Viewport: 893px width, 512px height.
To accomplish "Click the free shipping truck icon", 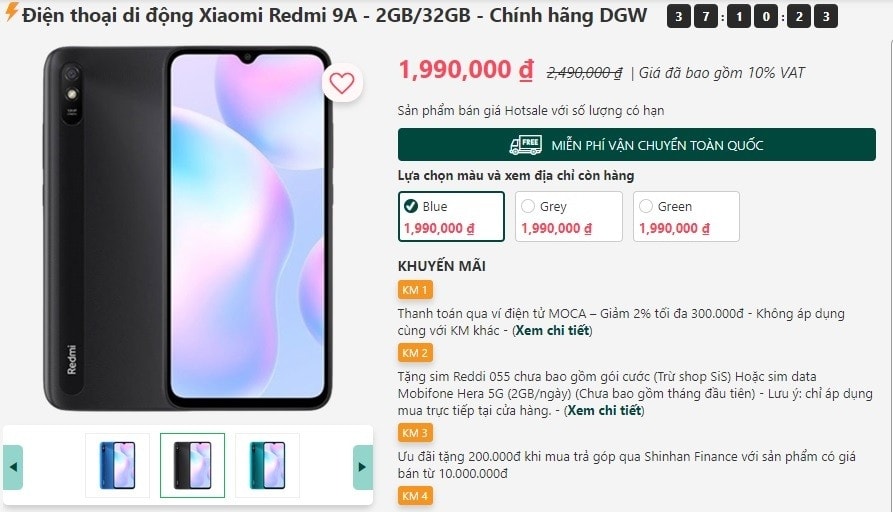I will [x=525, y=145].
